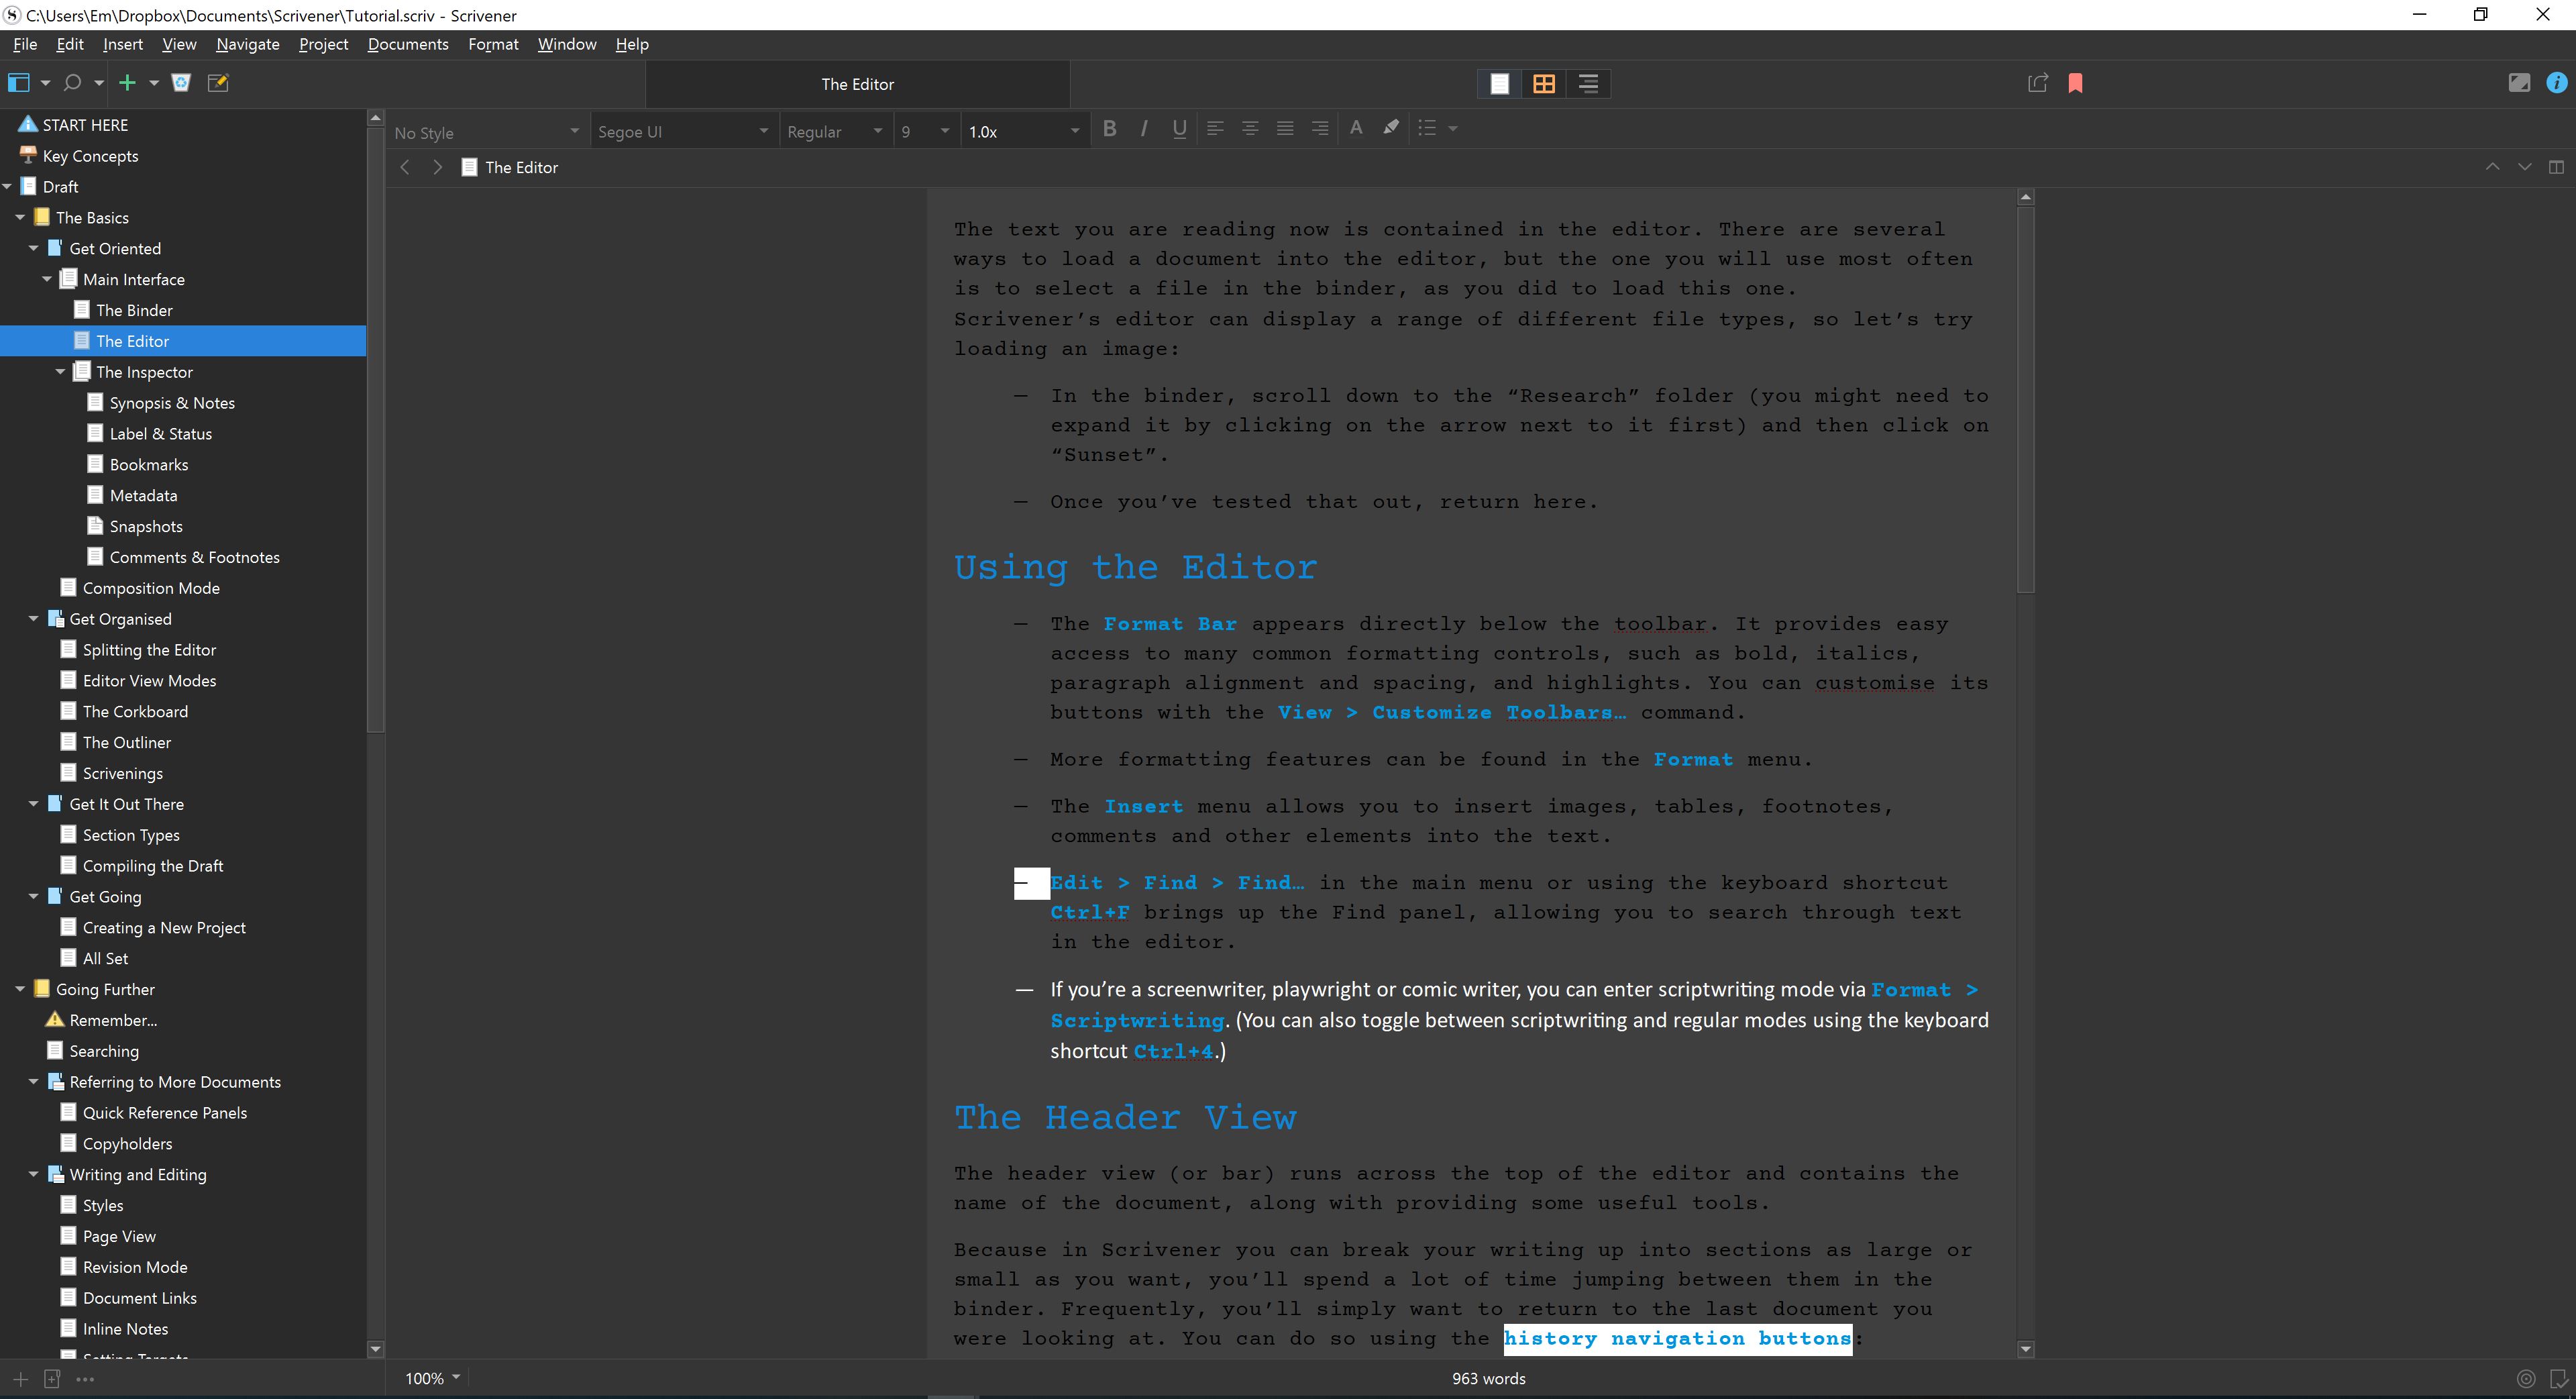The width and height of the screenshot is (2576, 1399).
Task: Go forward in document history
Action: click(x=437, y=167)
